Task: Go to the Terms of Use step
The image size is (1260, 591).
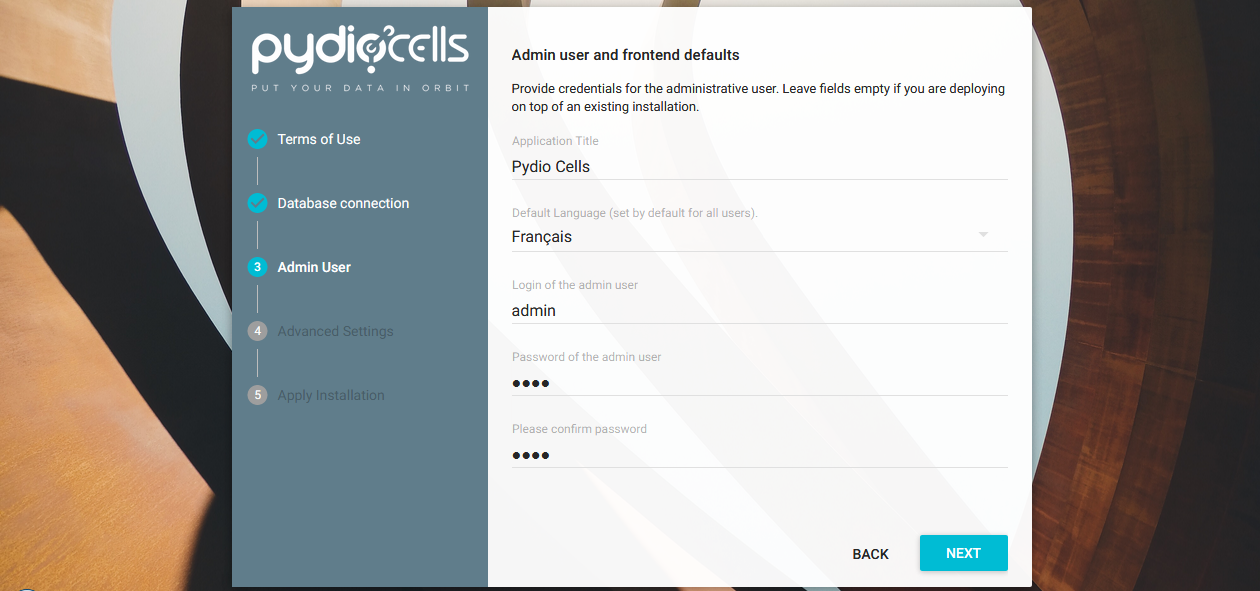Action: coord(319,139)
